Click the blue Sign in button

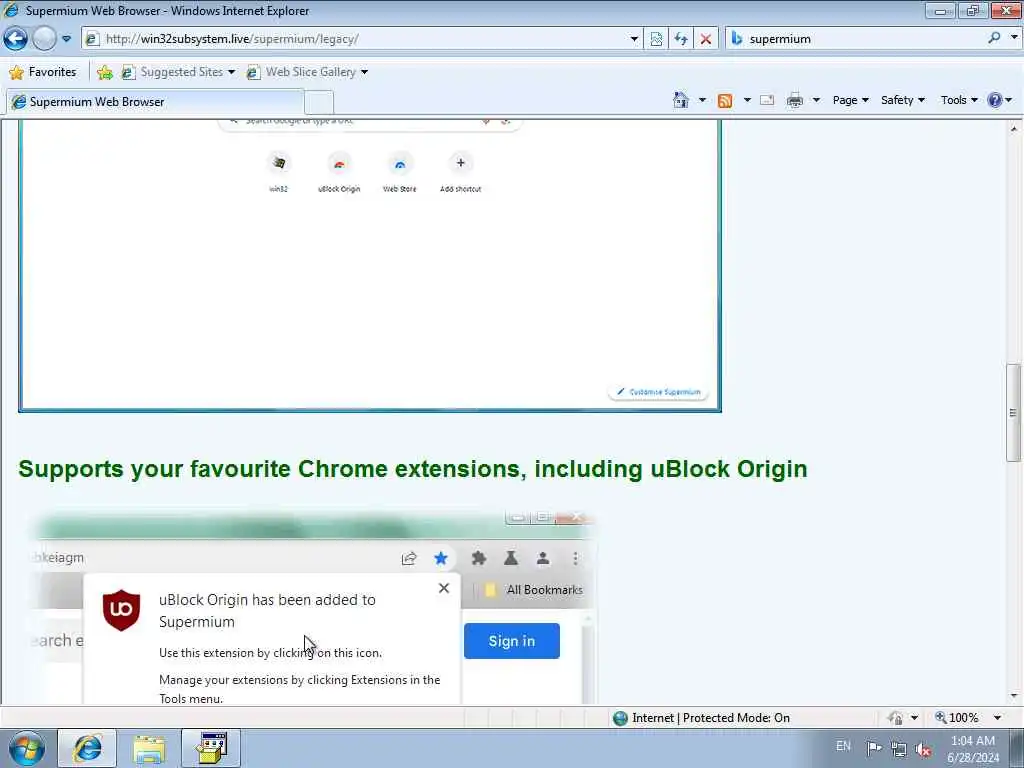(x=512, y=641)
